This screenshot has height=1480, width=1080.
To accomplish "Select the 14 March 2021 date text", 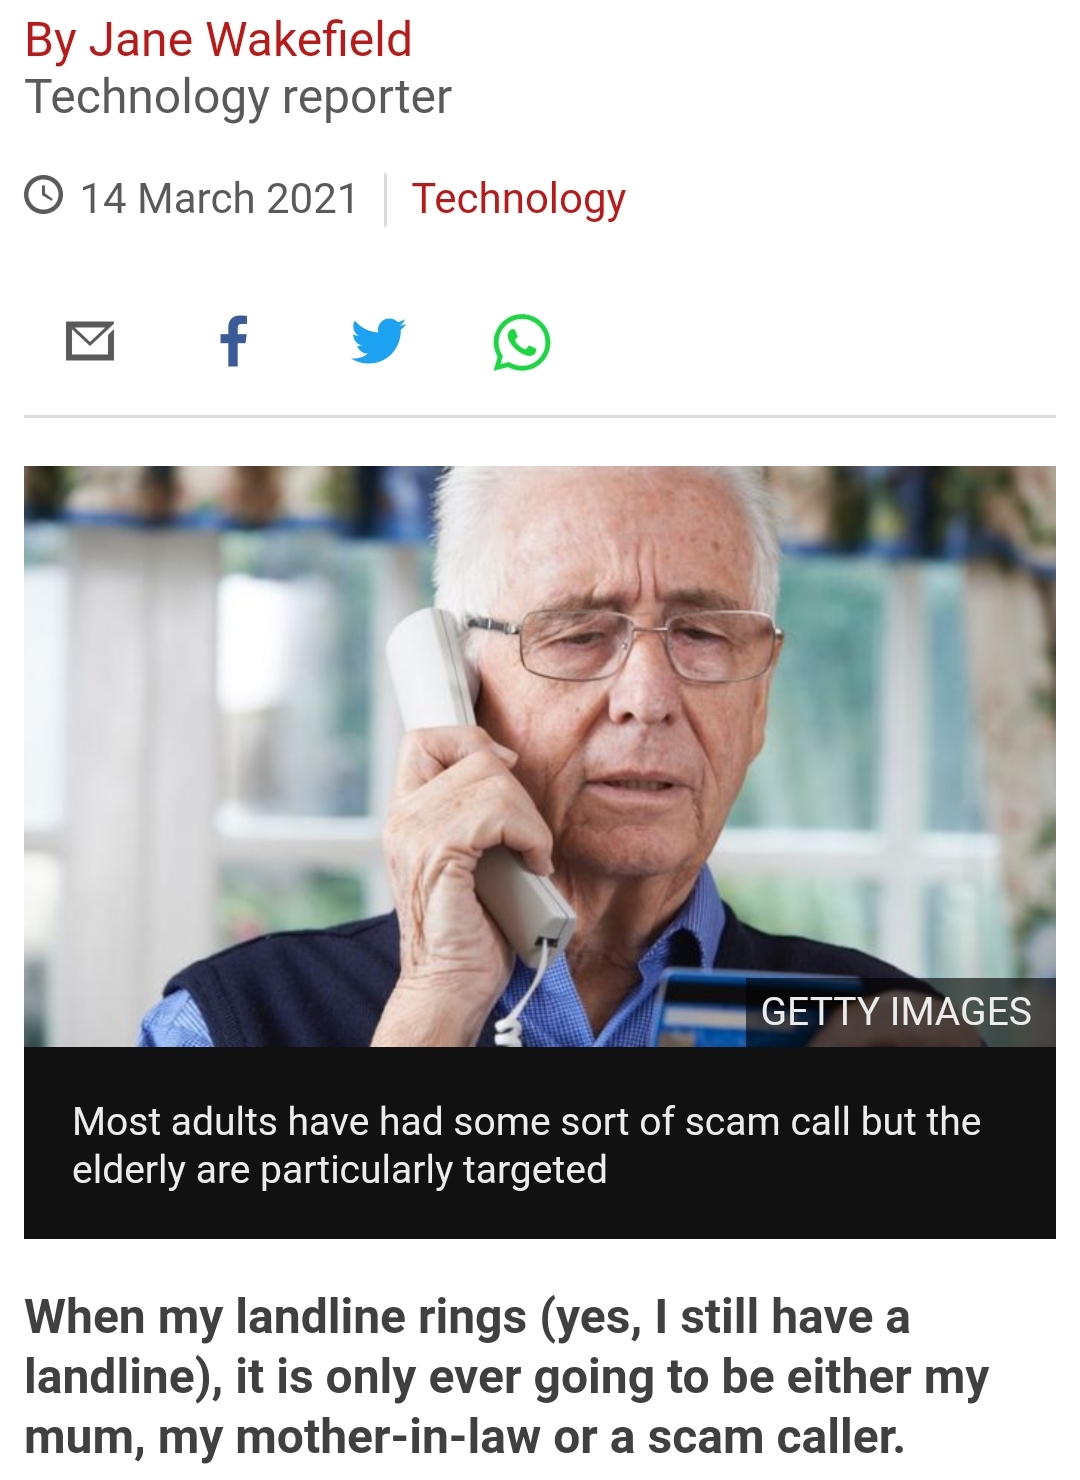I will click(x=218, y=198).
